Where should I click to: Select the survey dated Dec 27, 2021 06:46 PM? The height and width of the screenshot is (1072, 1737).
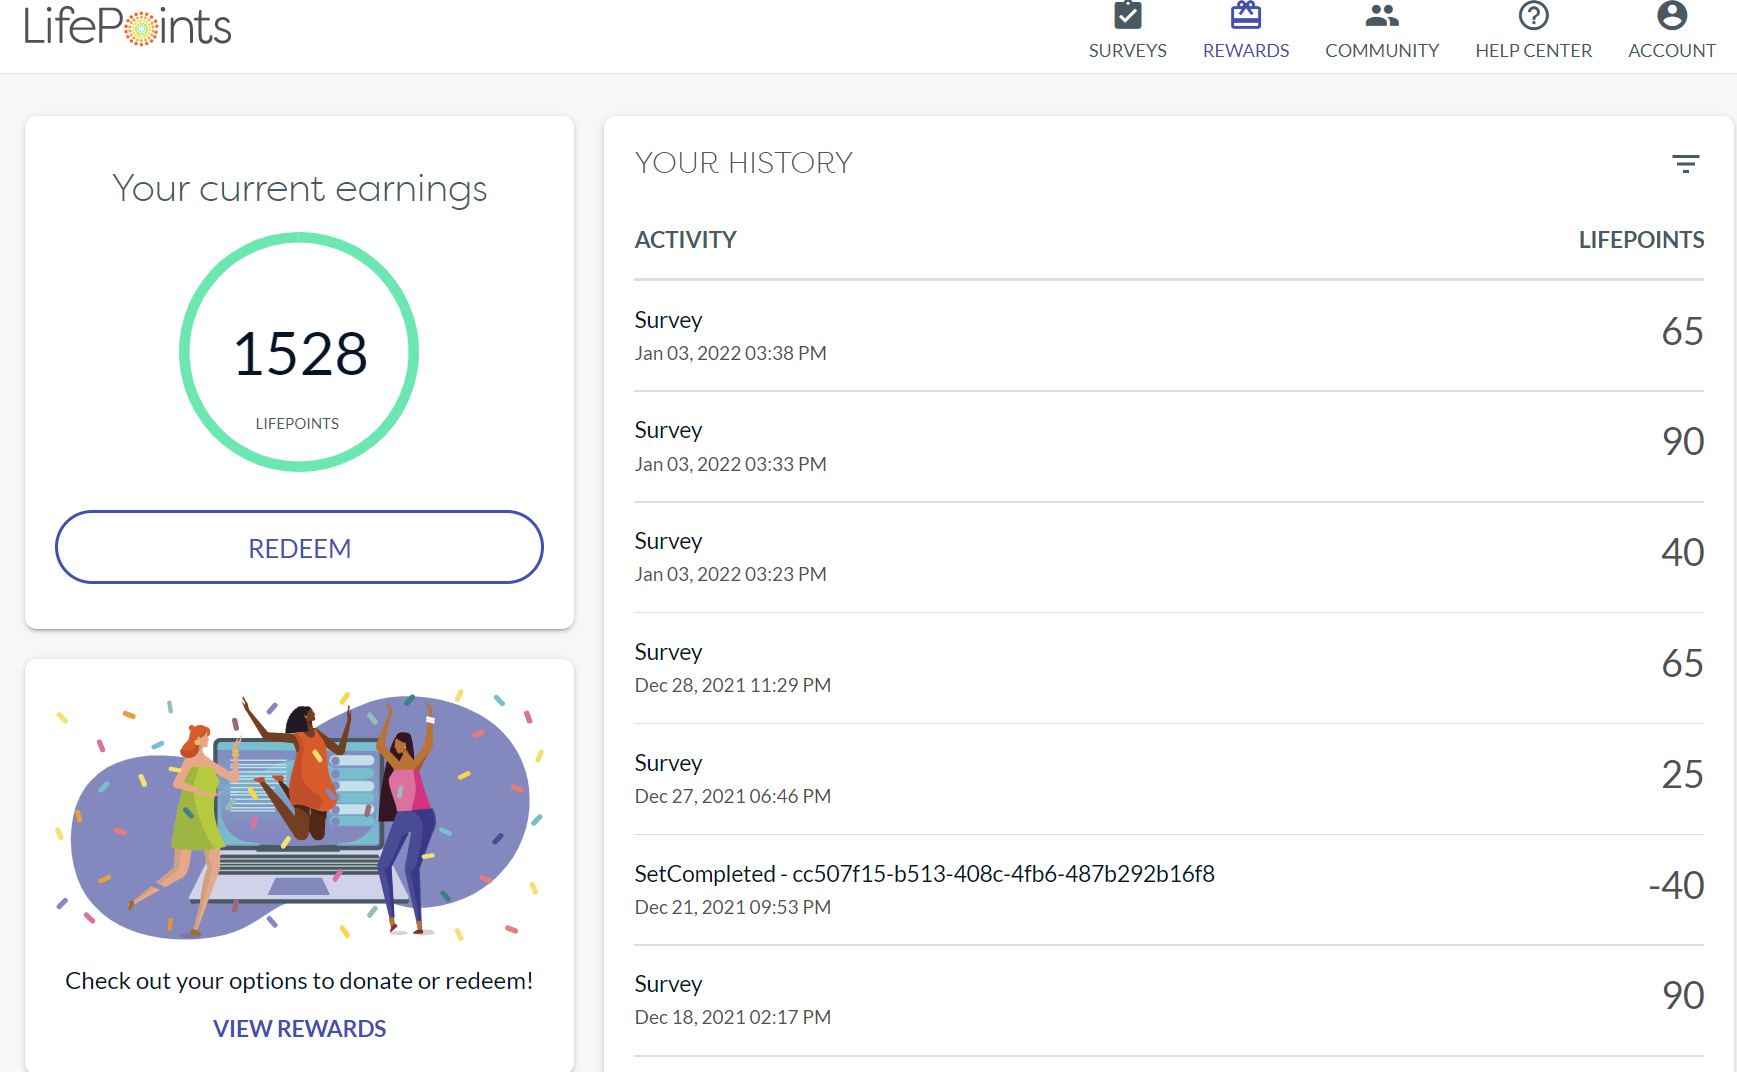(x=1169, y=779)
